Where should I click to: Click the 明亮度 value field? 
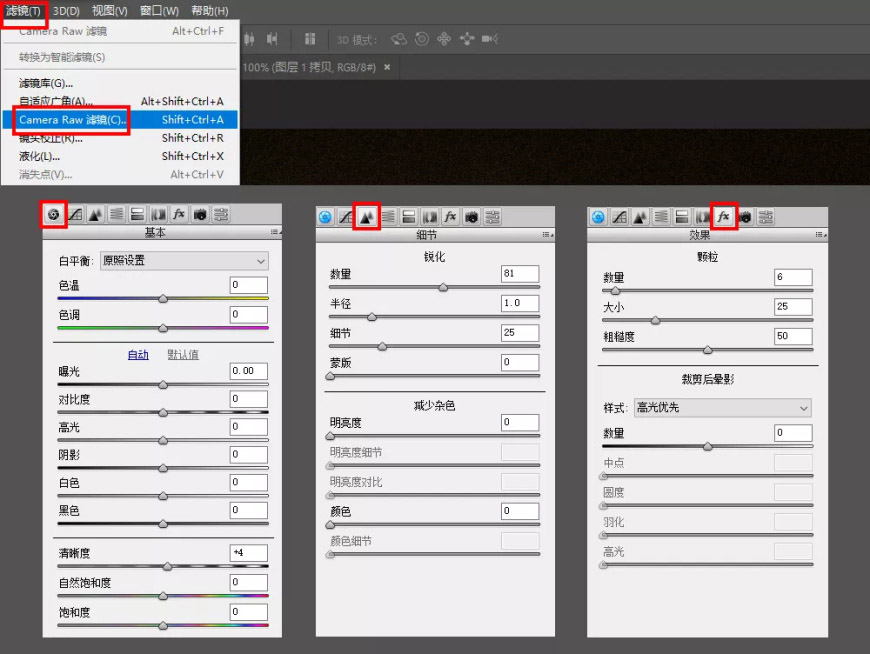tap(520, 423)
